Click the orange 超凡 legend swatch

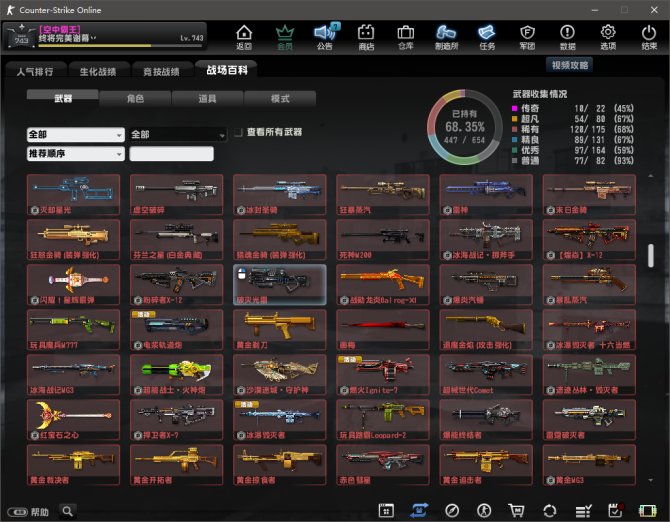[x=515, y=119]
